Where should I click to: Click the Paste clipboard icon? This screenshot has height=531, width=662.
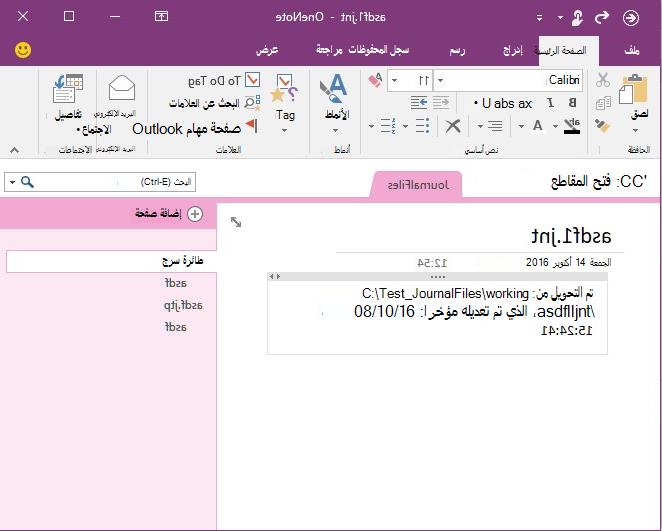click(633, 89)
